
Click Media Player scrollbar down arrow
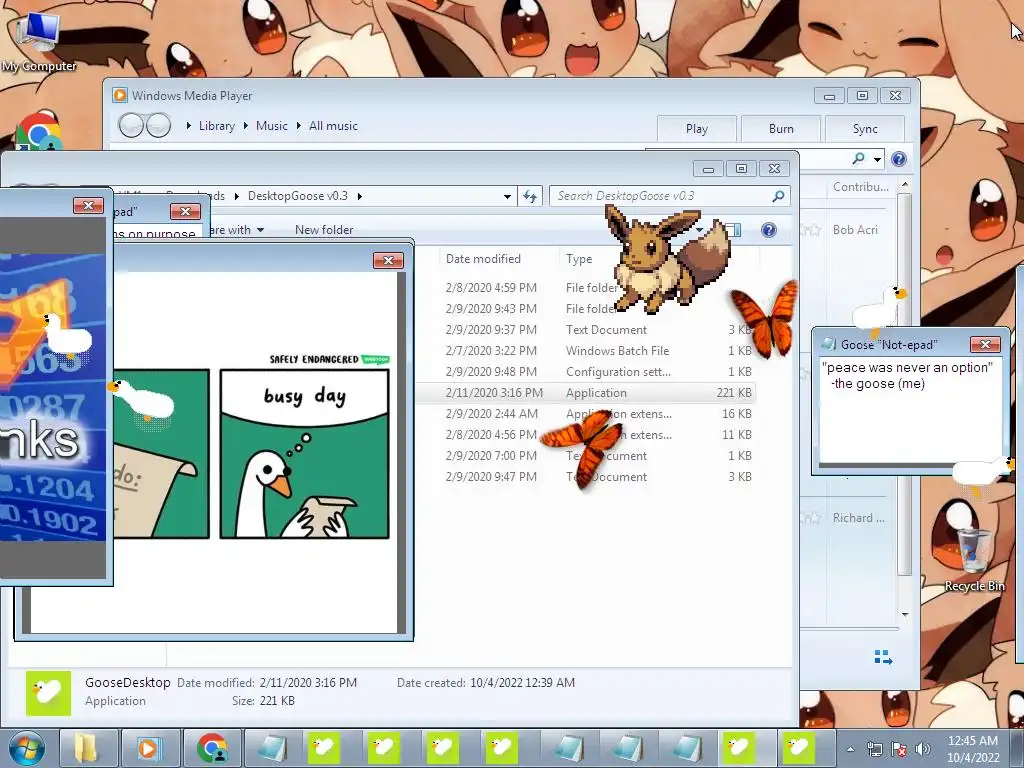[x=904, y=615]
